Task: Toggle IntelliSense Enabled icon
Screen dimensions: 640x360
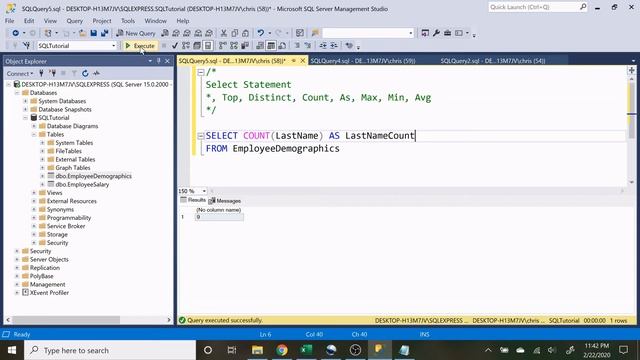Action: pos(208,46)
